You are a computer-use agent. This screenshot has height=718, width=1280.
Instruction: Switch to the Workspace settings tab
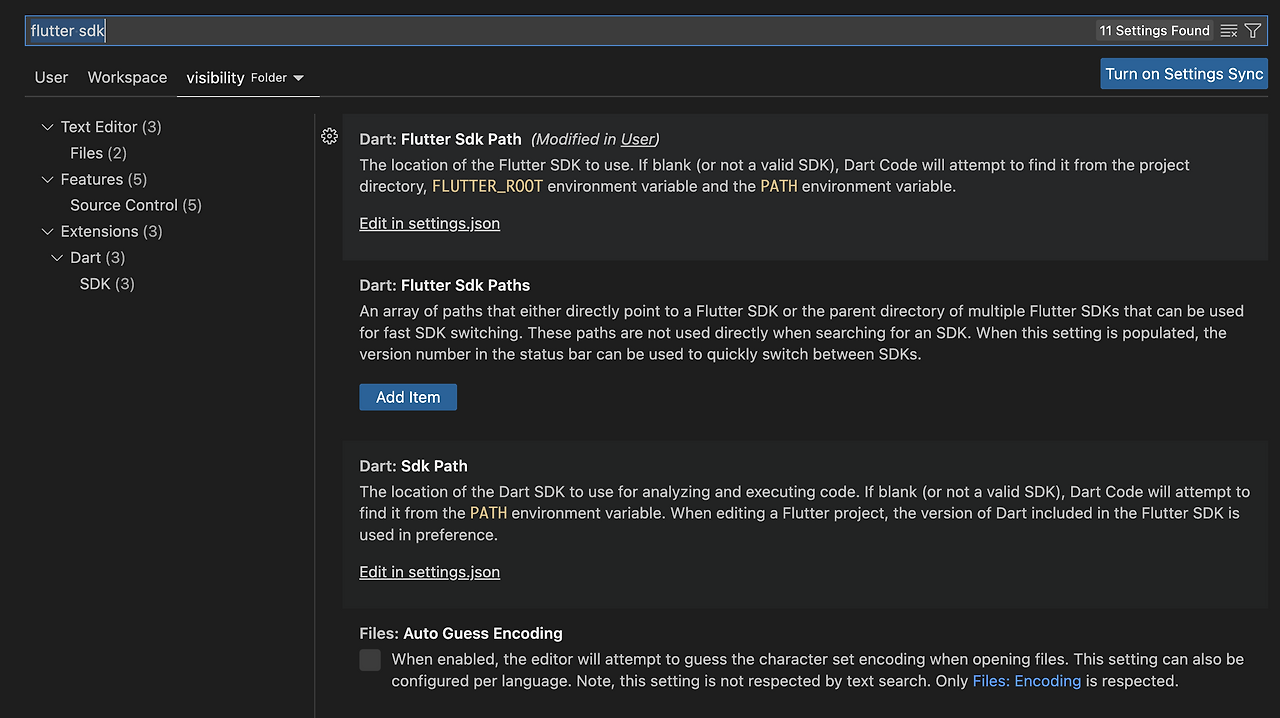(127, 77)
